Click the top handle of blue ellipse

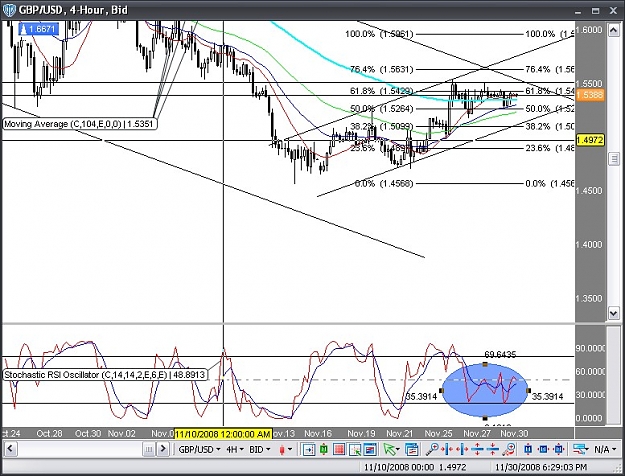(x=485, y=364)
